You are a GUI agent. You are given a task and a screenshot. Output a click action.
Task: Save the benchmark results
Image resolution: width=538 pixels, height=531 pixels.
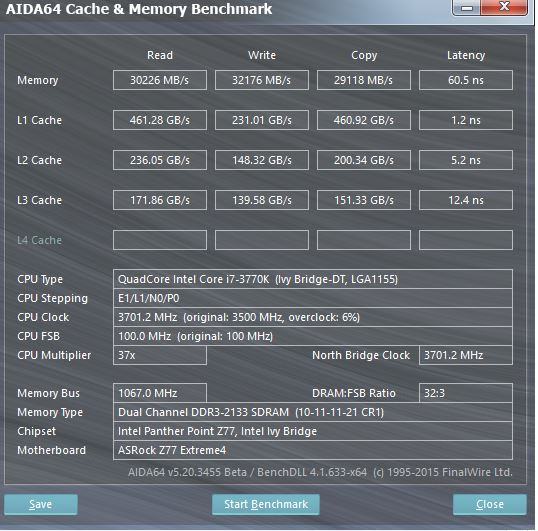(x=41, y=504)
